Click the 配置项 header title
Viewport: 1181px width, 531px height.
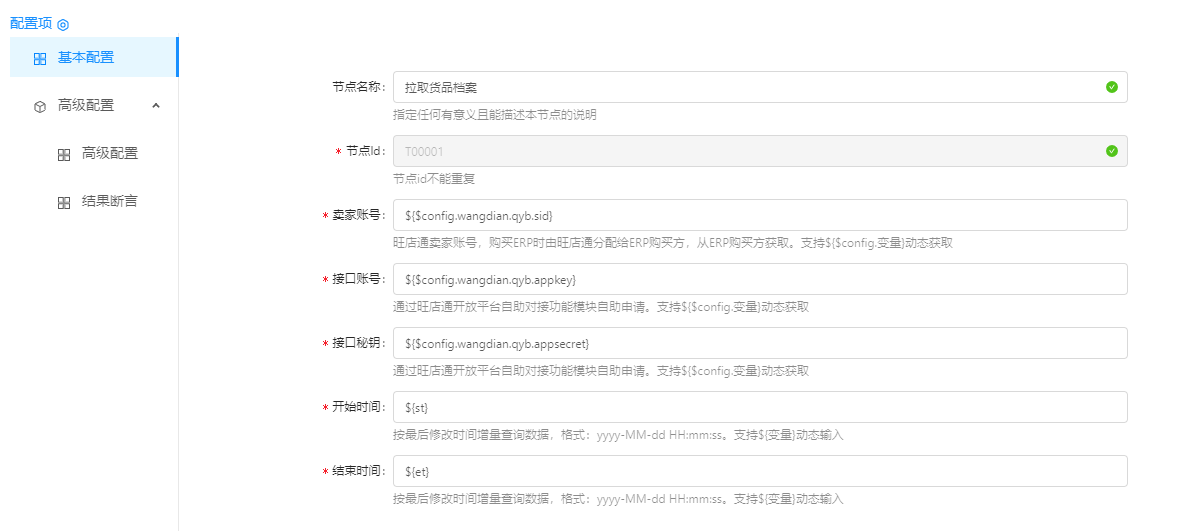pyautogui.click(x=30, y=23)
